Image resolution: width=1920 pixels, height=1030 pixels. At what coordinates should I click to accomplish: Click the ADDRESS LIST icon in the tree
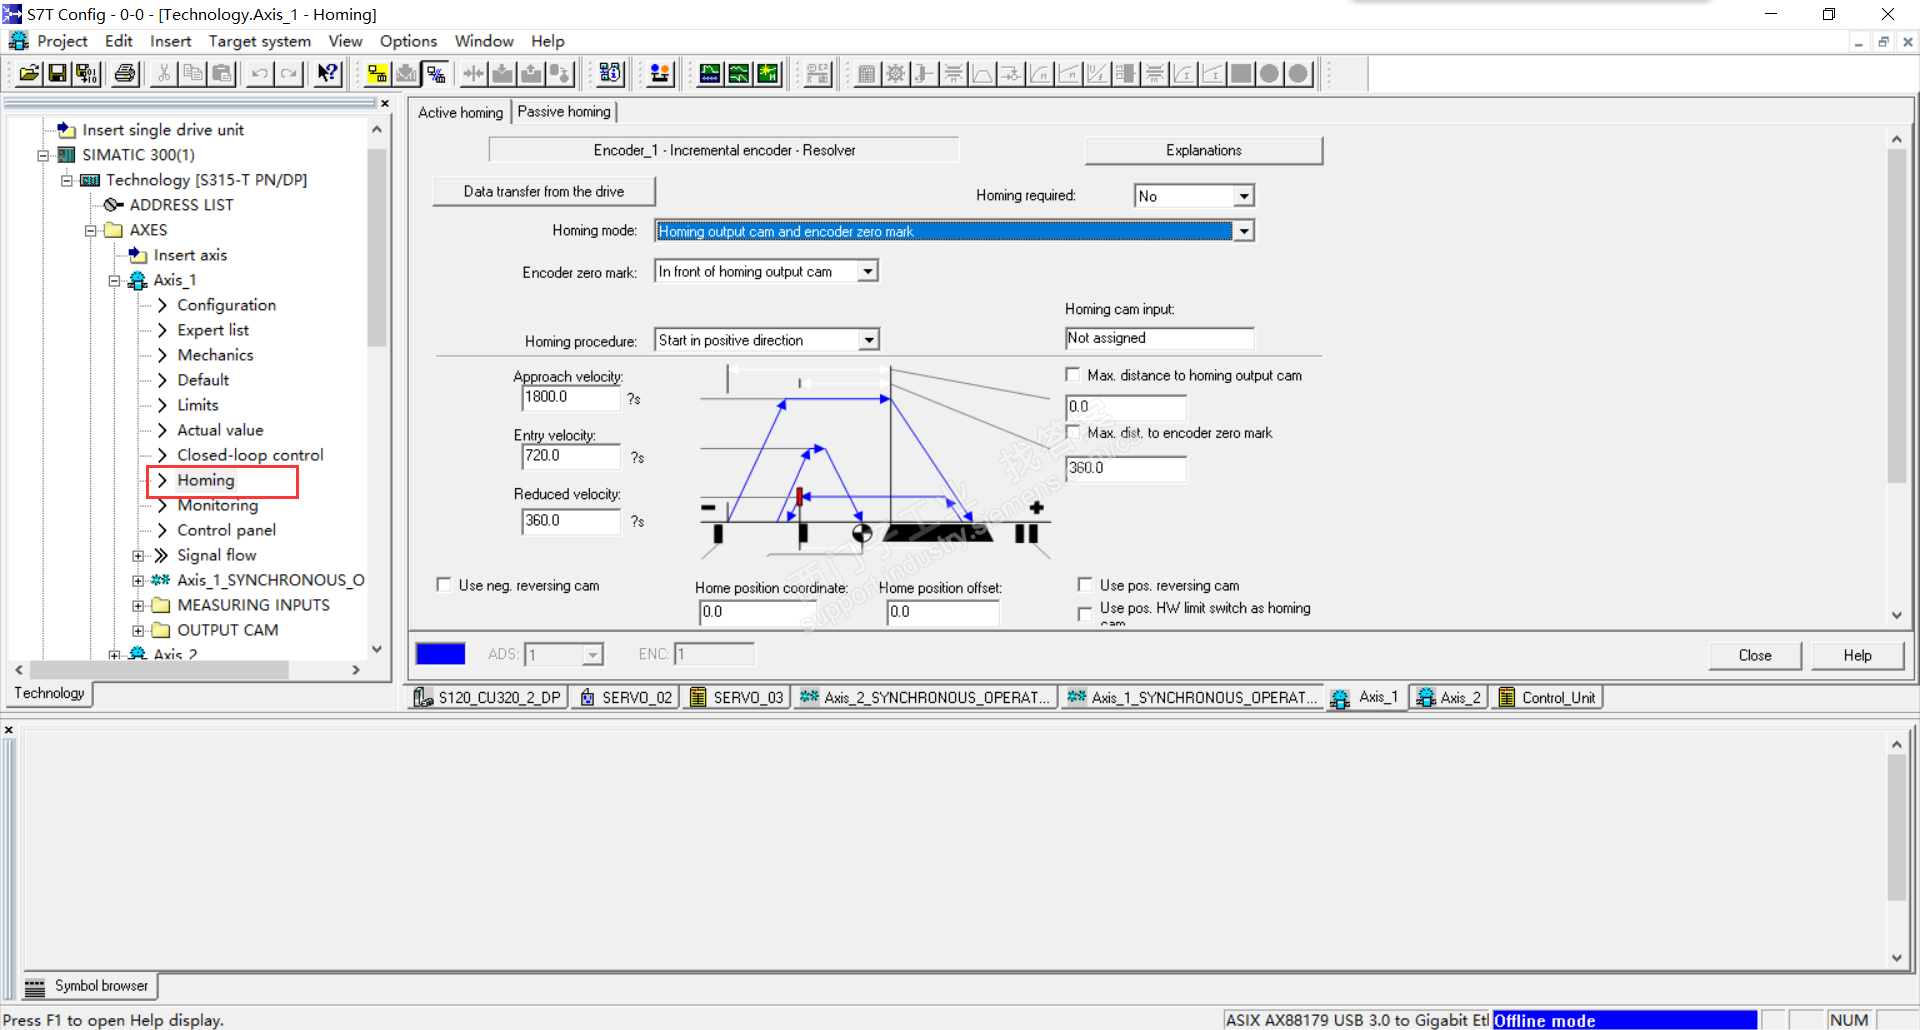tap(114, 205)
